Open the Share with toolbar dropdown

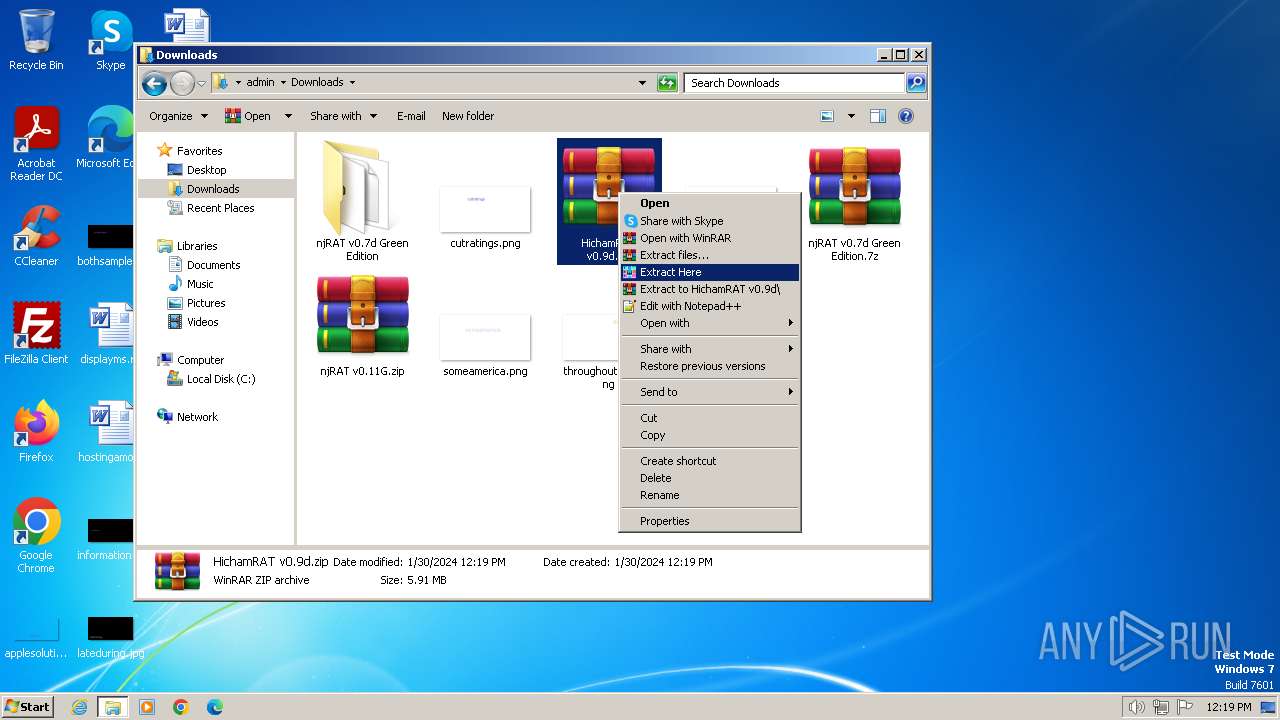coord(343,116)
